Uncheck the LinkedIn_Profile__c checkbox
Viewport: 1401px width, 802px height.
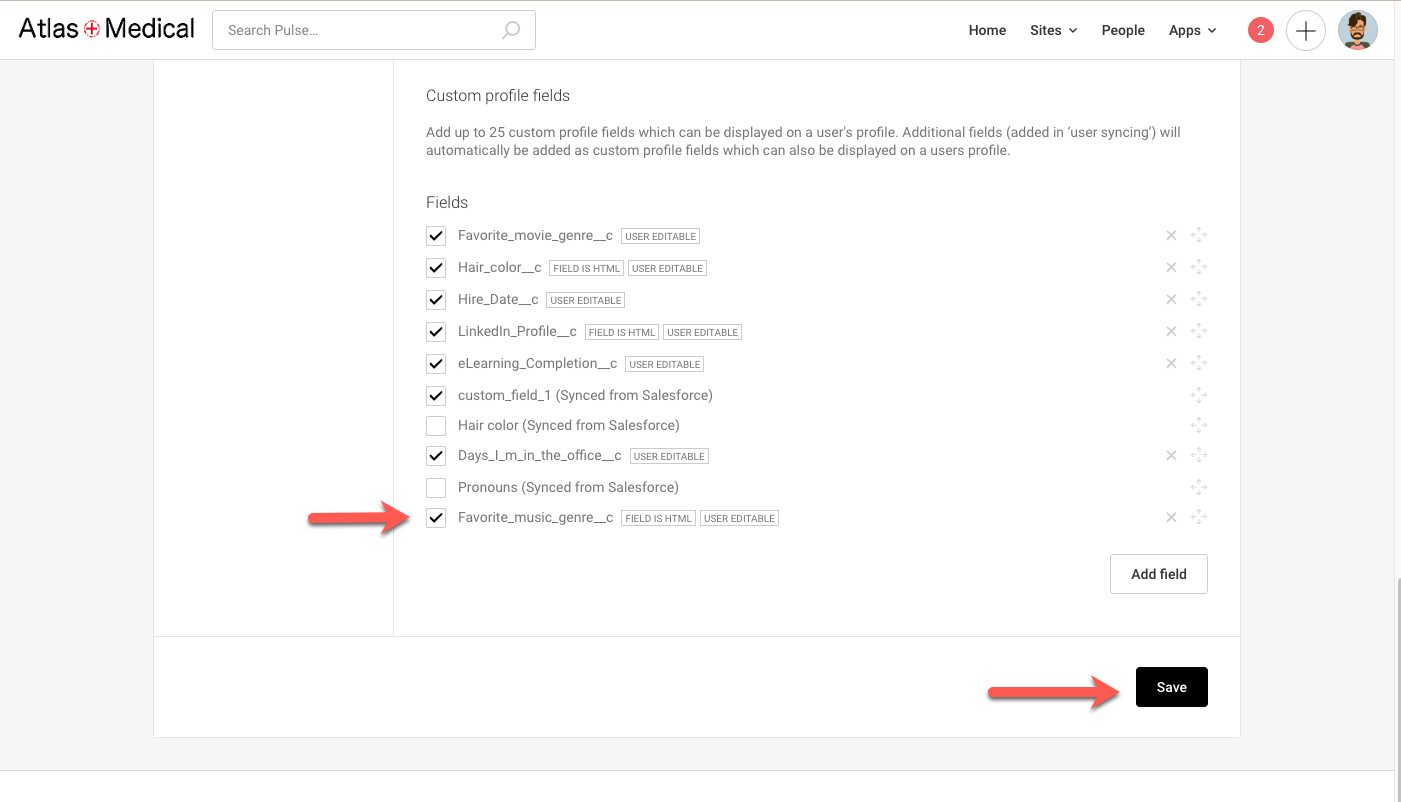coord(436,332)
